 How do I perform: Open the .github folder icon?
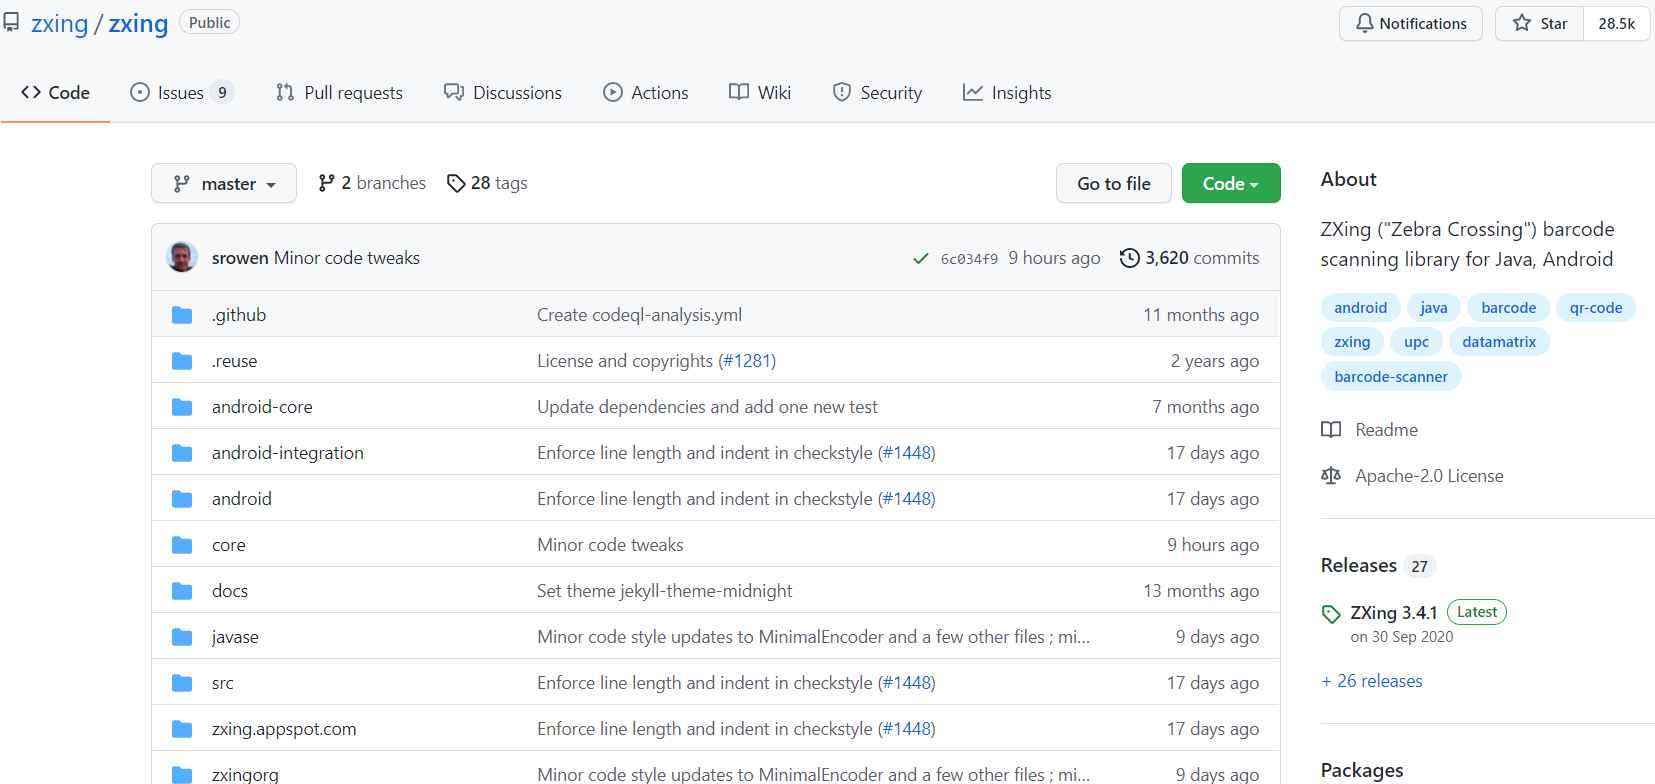182,315
